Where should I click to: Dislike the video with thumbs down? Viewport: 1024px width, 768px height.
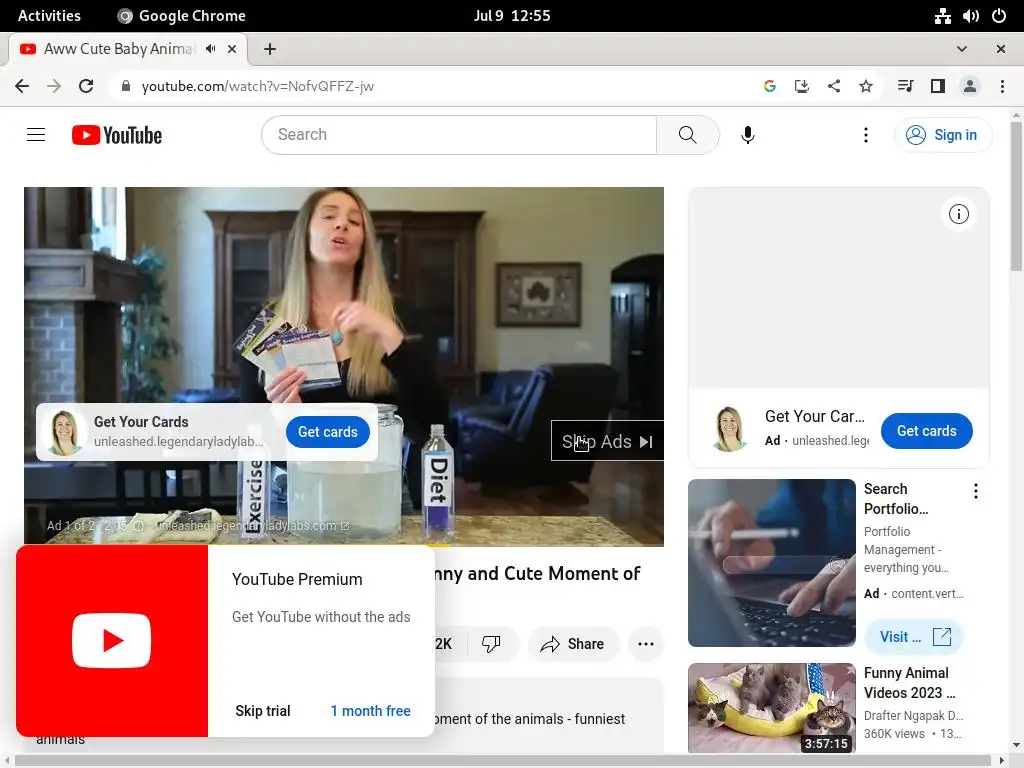491,644
